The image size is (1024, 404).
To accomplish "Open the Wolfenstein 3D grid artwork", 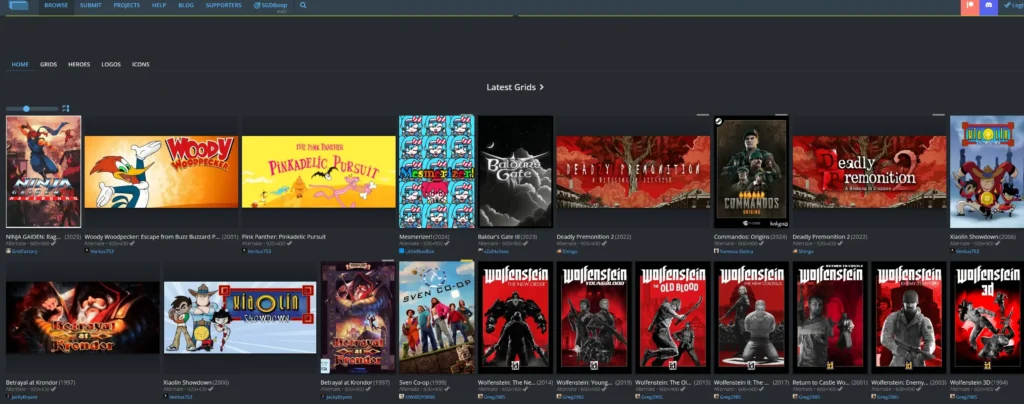I will (x=986, y=317).
